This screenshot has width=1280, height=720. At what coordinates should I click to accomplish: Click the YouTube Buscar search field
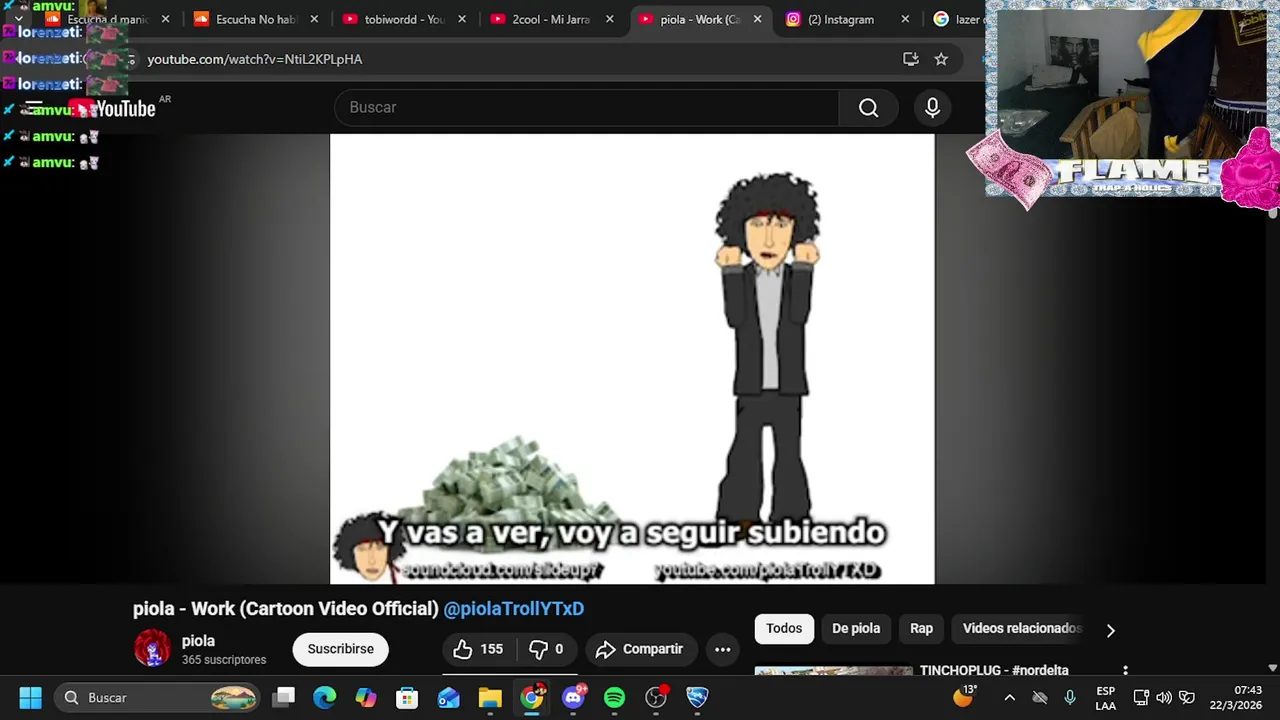click(587, 108)
